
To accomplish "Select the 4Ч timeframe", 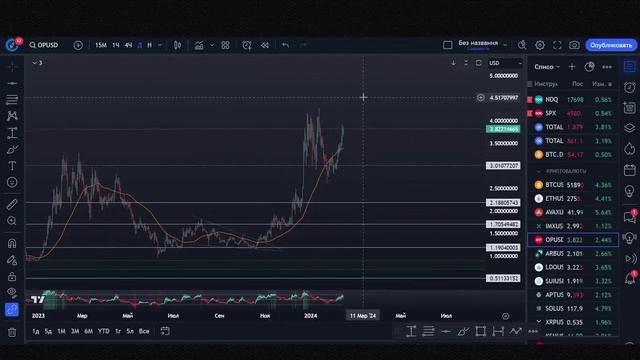I will coord(128,45).
